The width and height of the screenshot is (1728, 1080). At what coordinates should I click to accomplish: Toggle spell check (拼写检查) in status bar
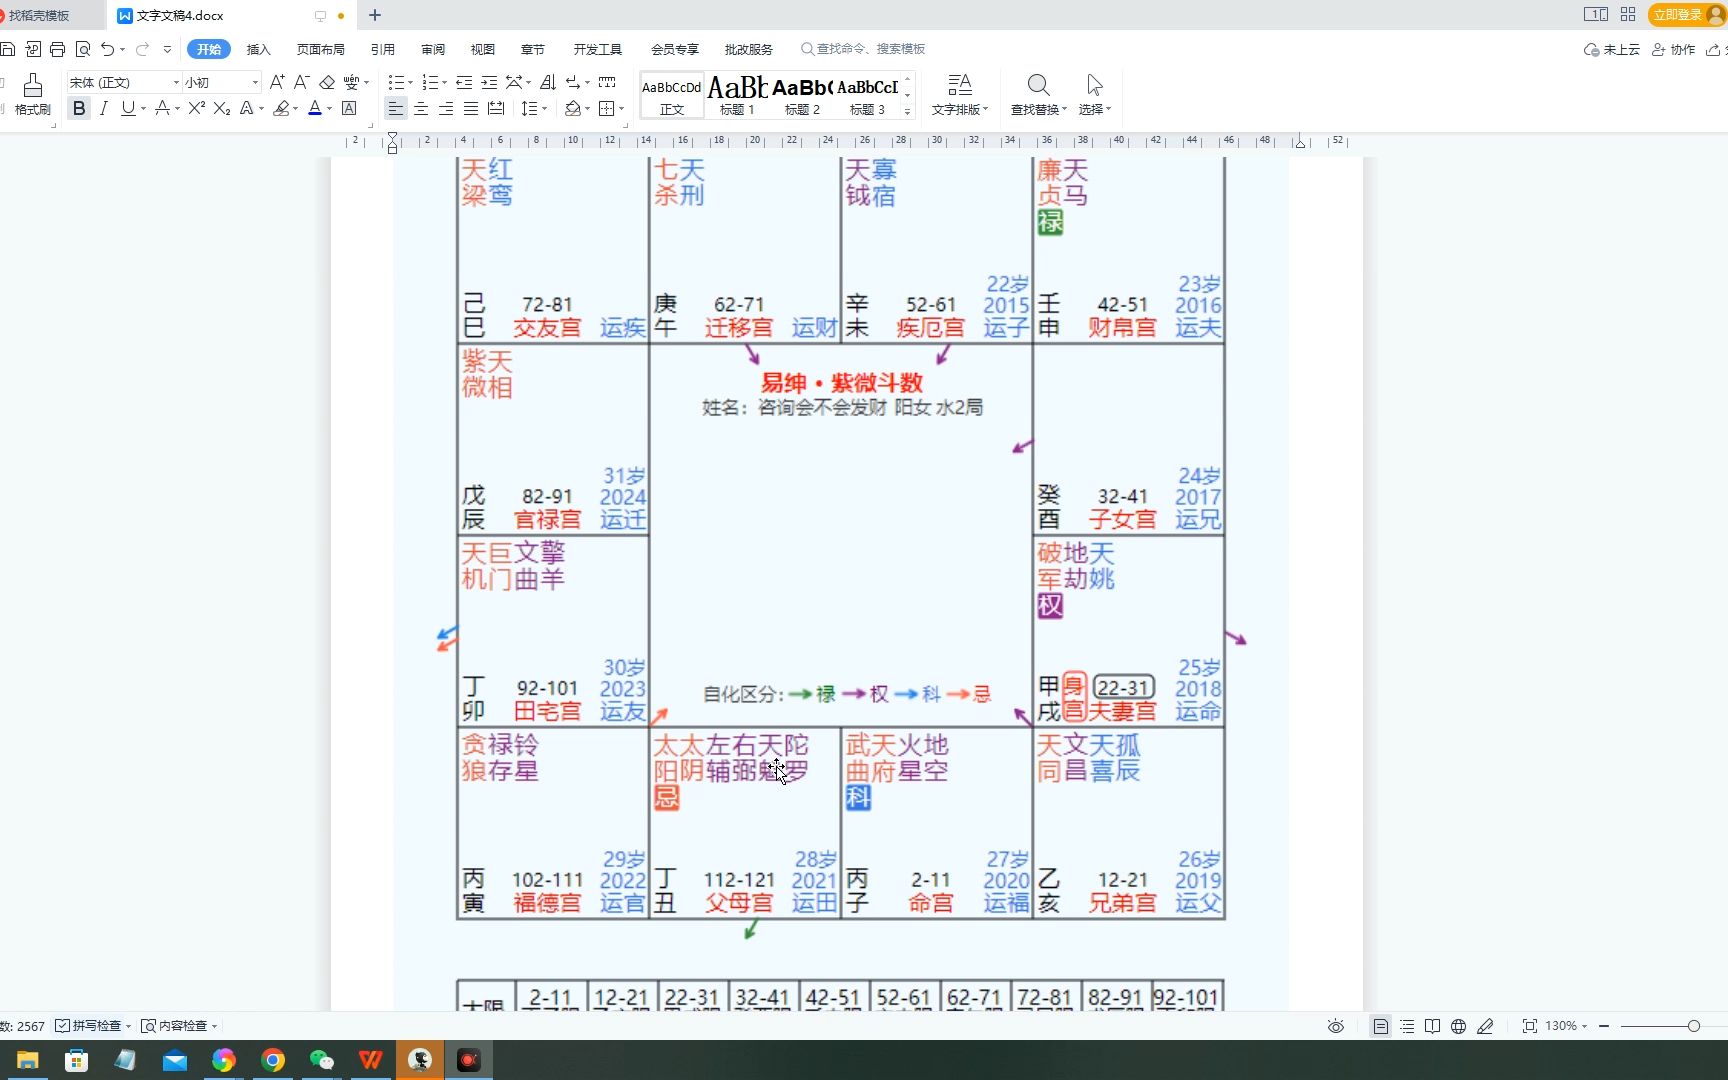click(x=88, y=1026)
